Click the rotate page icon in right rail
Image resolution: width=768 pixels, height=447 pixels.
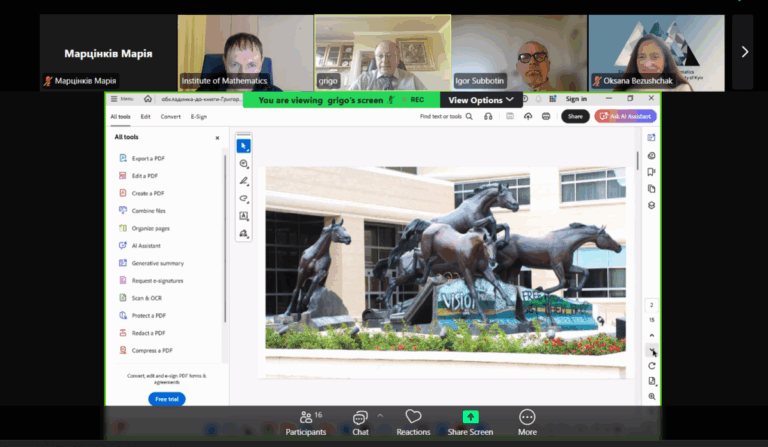point(652,366)
